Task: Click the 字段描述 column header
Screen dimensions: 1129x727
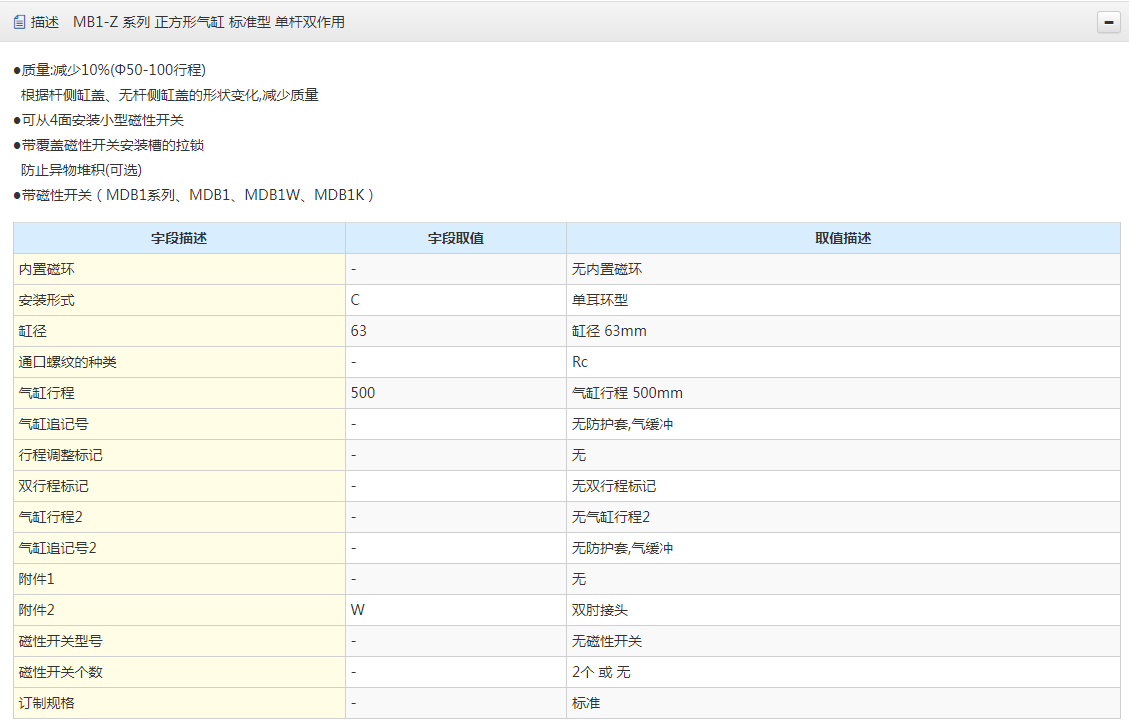Action: coord(179,238)
